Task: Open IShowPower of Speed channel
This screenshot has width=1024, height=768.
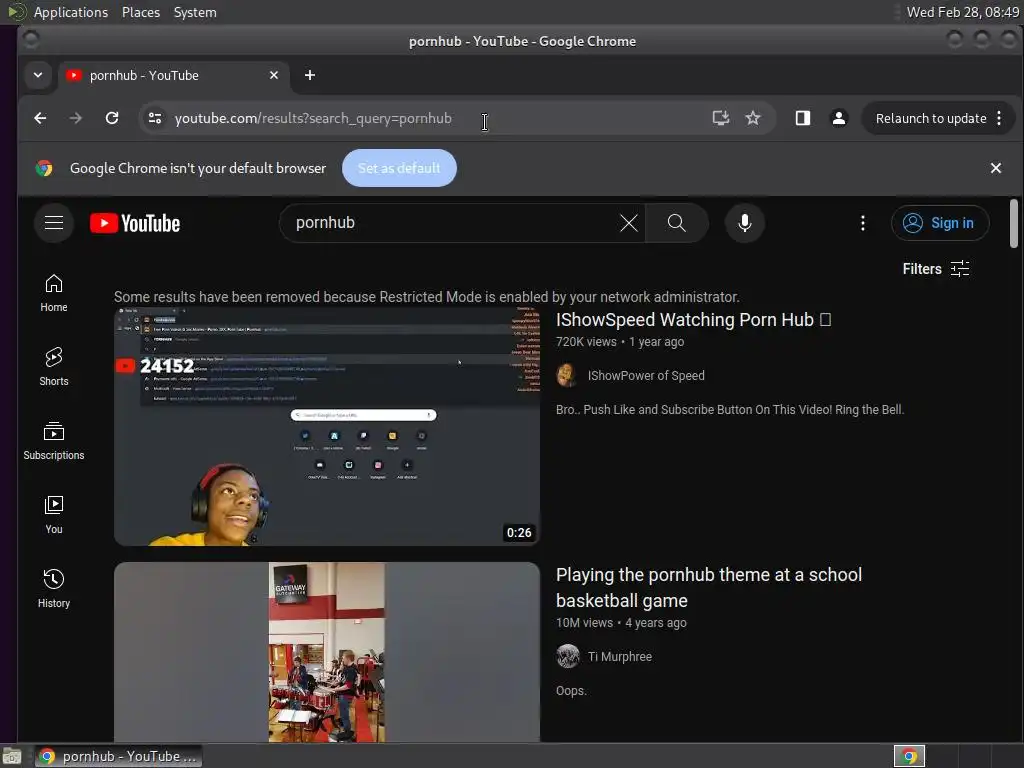Action: 646,376
